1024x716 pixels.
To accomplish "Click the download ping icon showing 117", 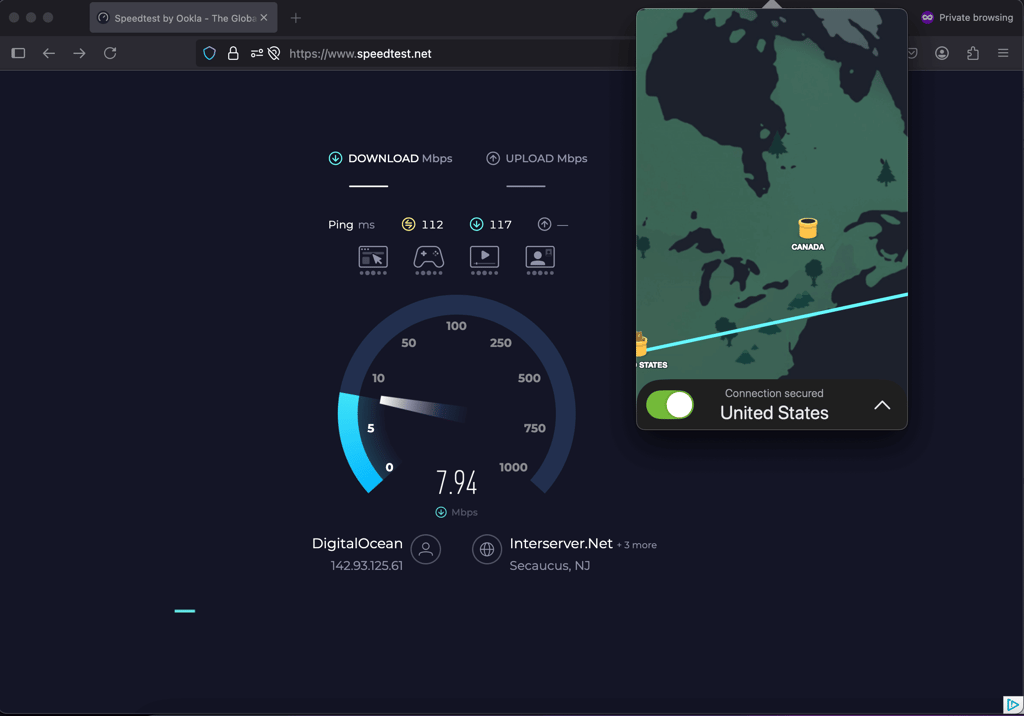I will point(477,224).
